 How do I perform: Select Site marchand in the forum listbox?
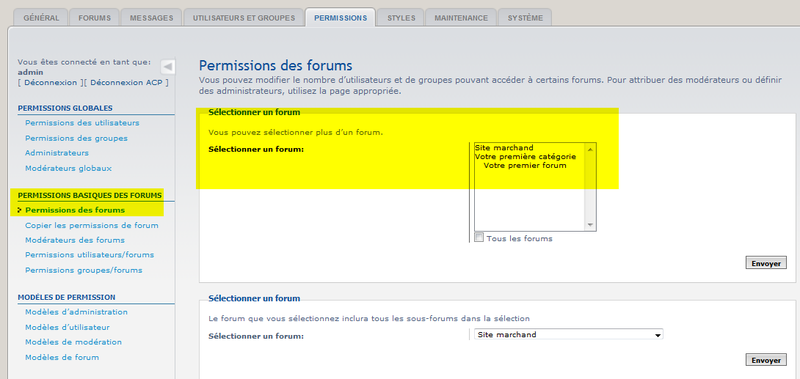[504, 148]
